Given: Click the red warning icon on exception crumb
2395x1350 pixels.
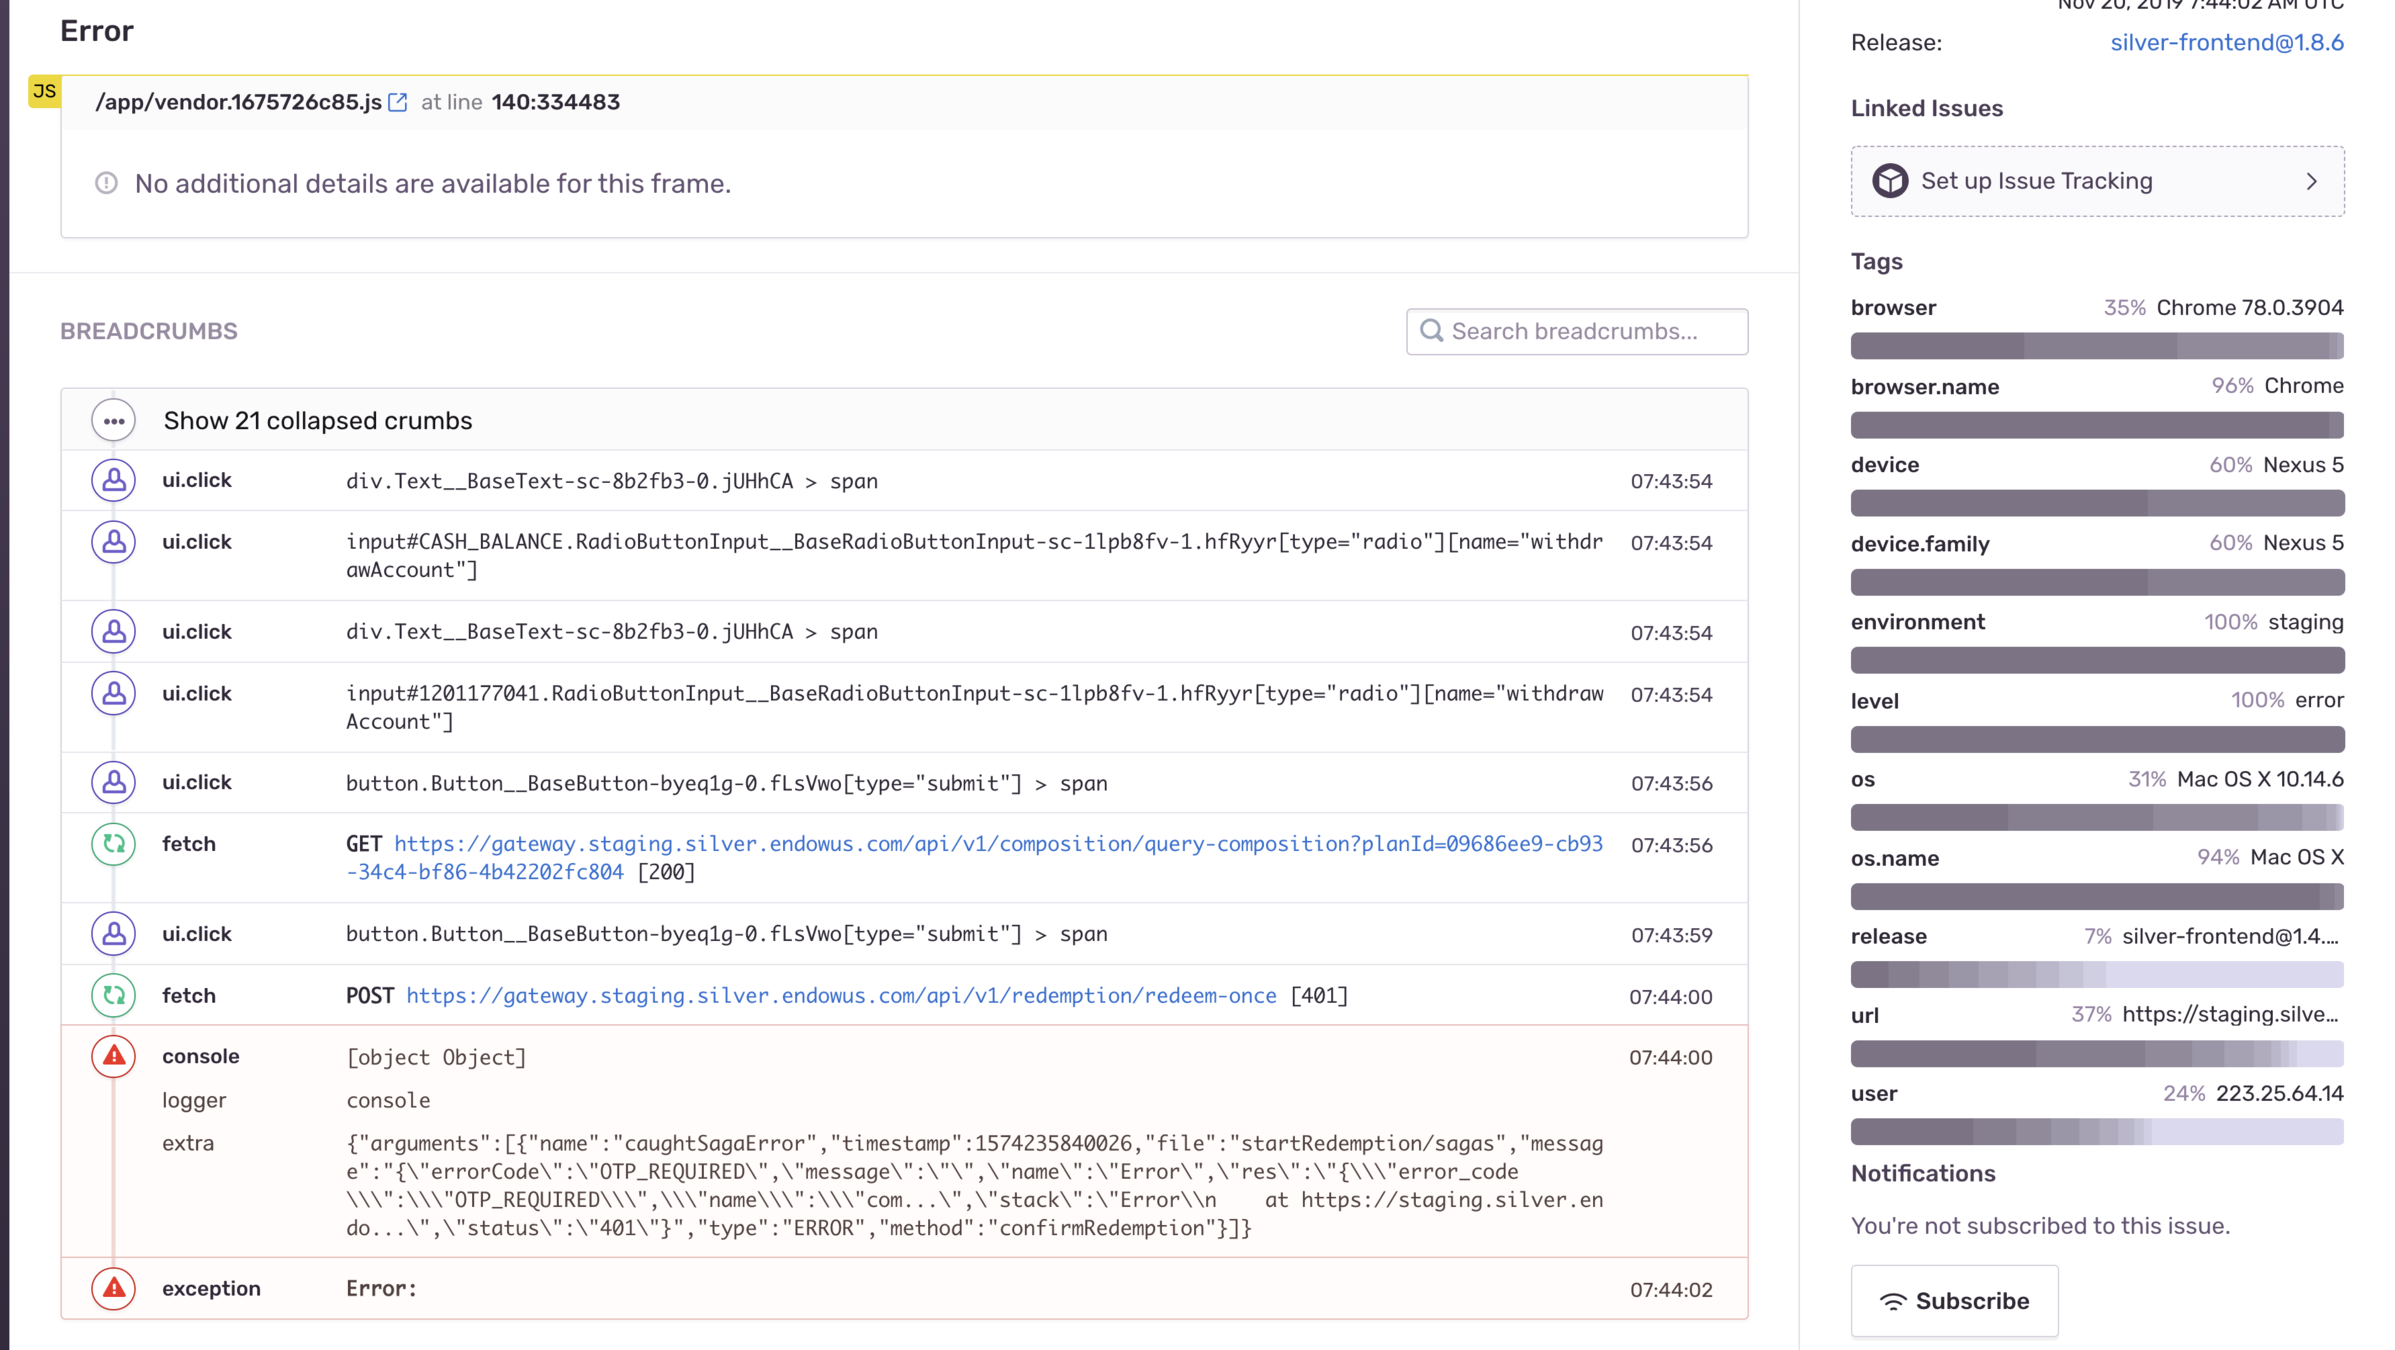Looking at the screenshot, I should pos(114,1288).
